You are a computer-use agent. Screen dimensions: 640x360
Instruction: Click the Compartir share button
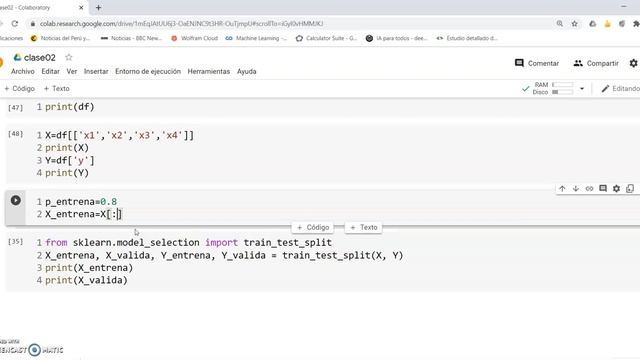pyautogui.click(x=596, y=63)
